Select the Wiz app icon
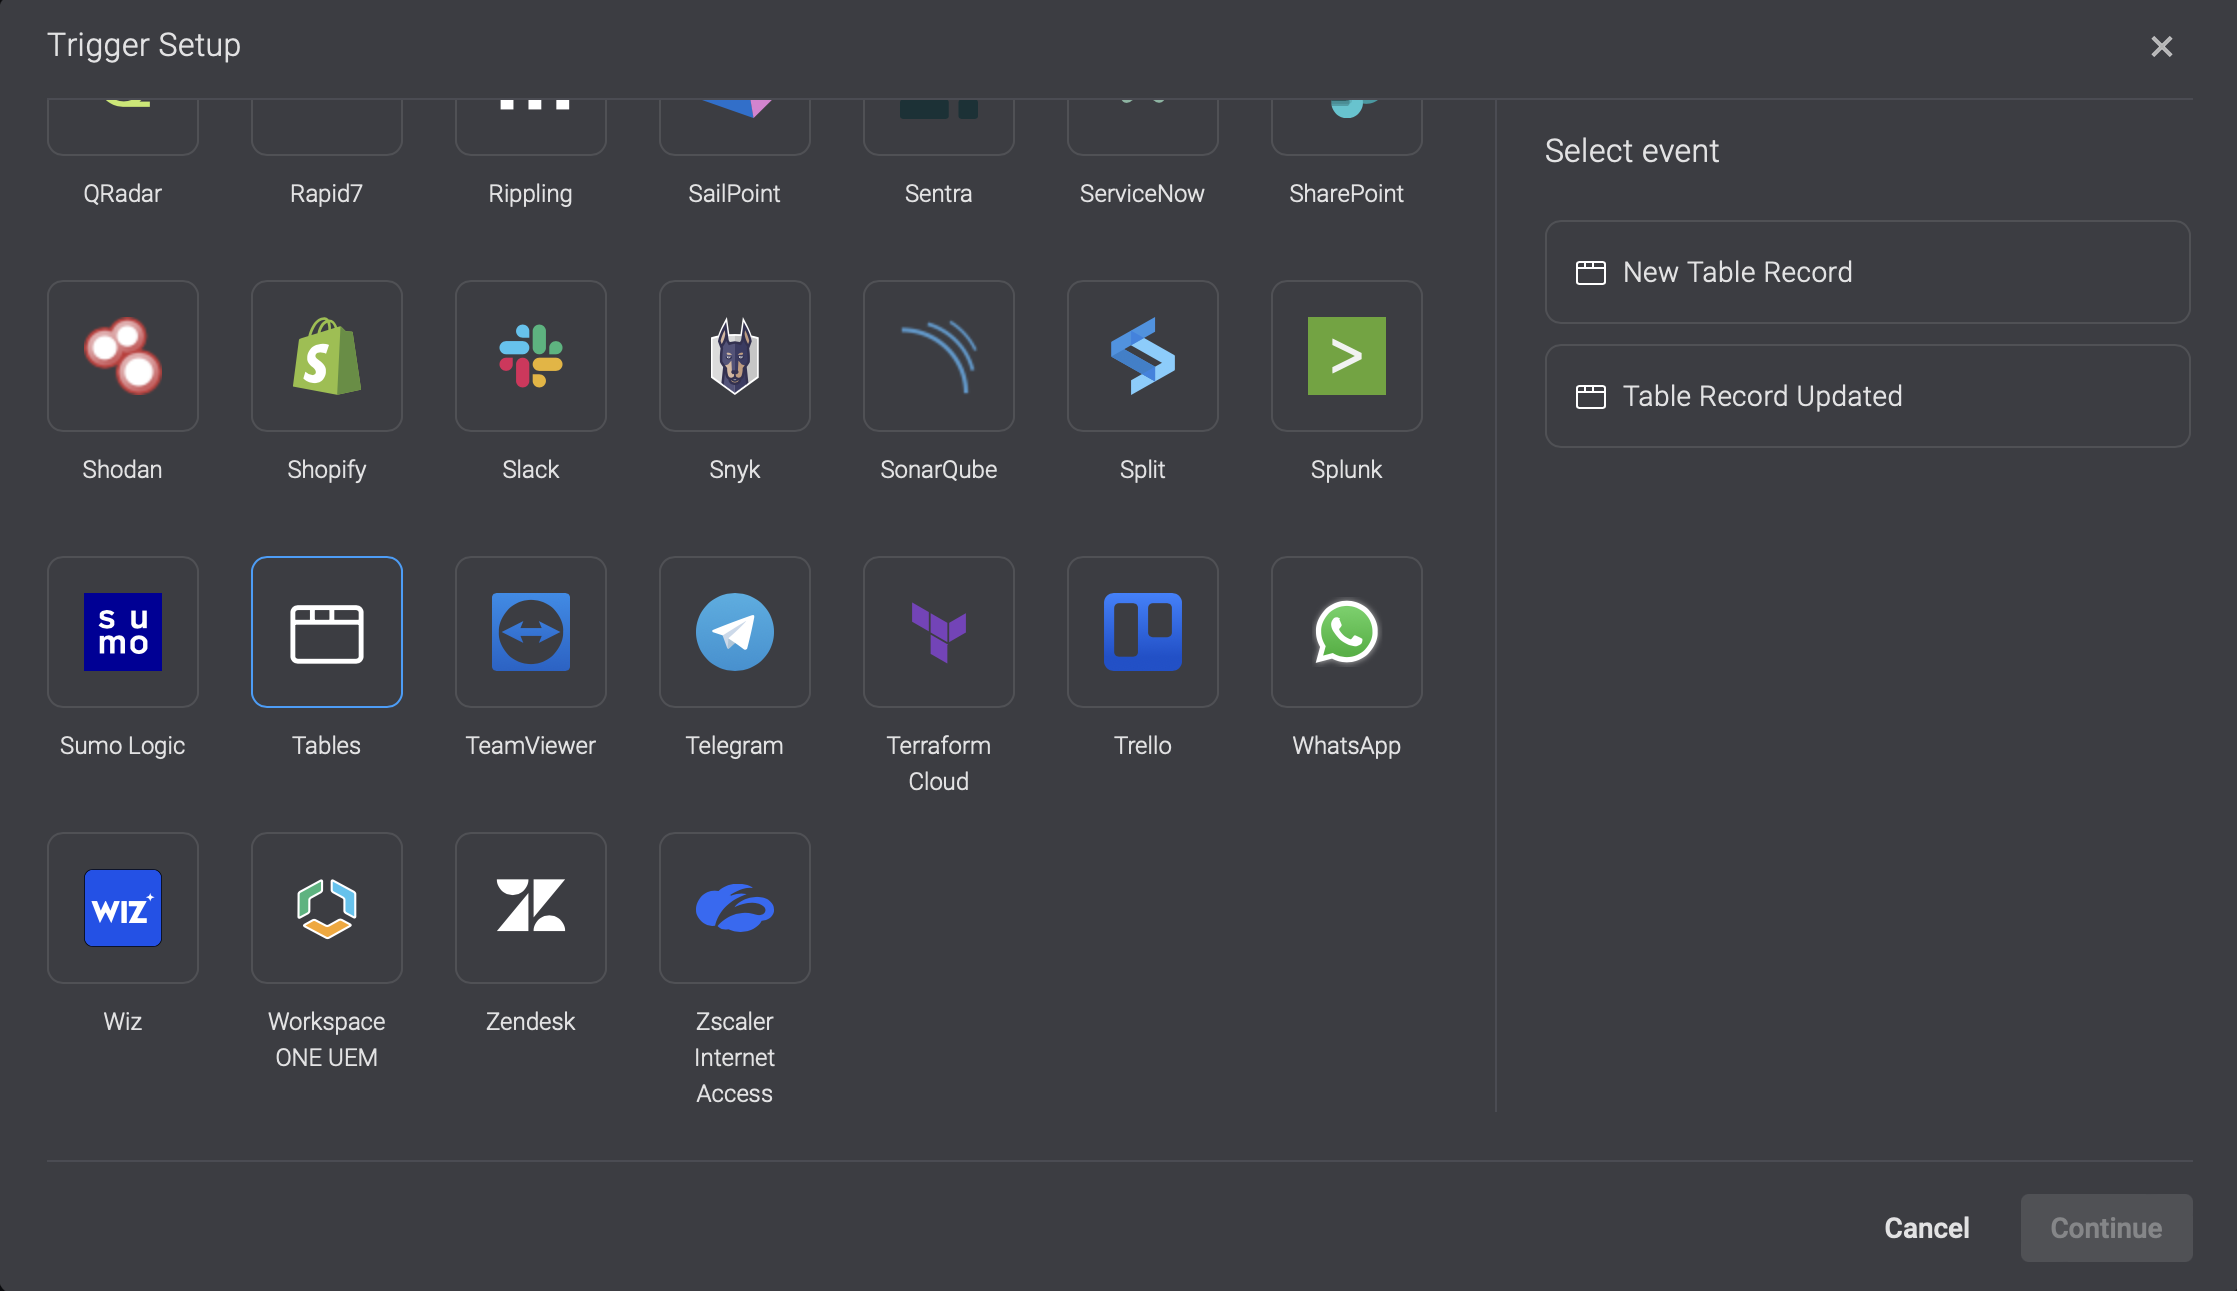 [123, 908]
